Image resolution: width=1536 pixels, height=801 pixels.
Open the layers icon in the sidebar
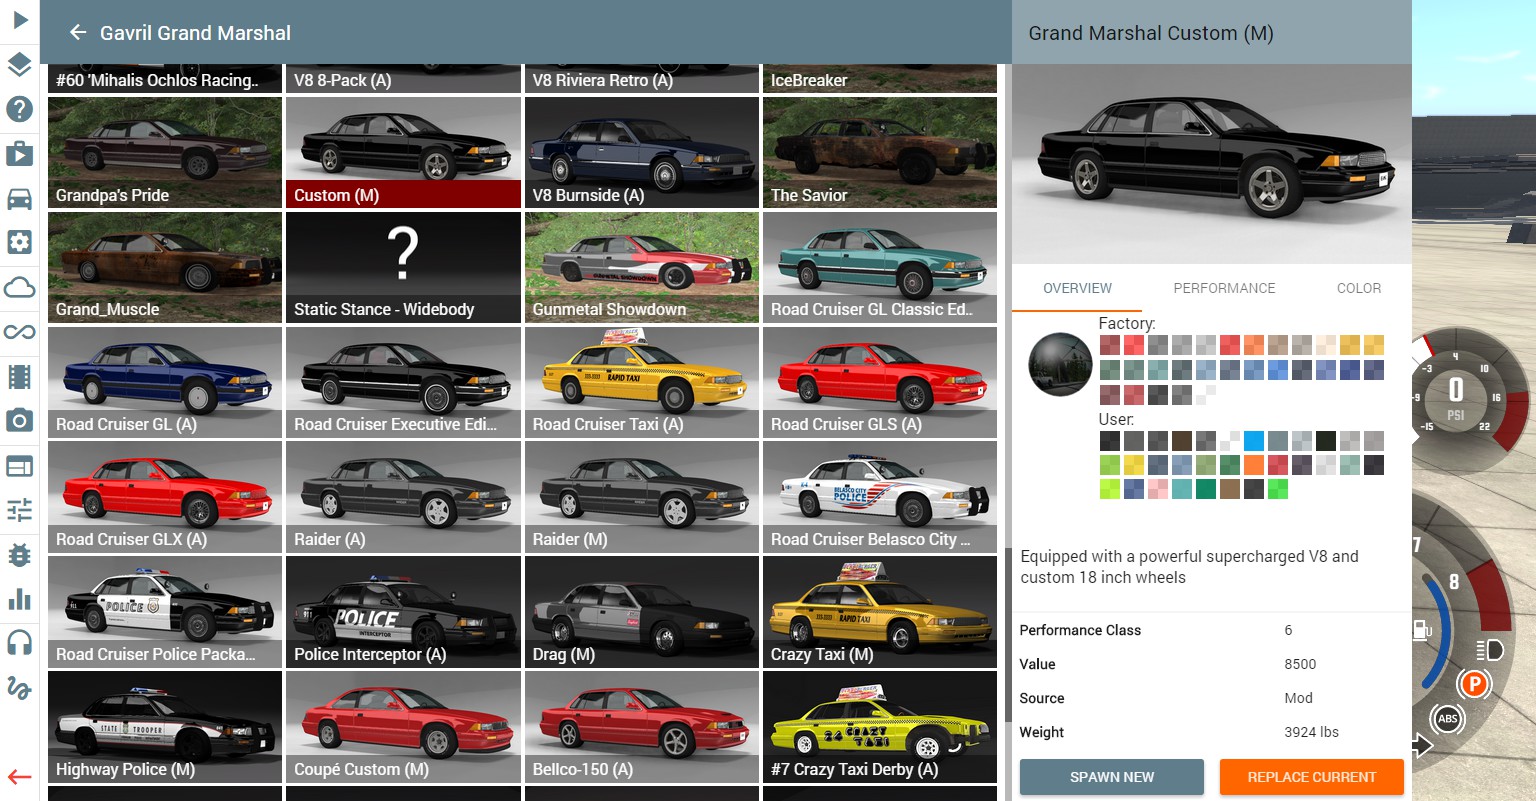pos(19,65)
